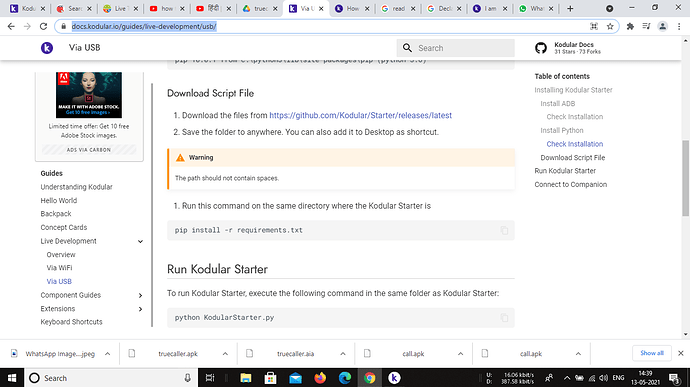Open the Overview page under Live Development

(x=61, y=254)
